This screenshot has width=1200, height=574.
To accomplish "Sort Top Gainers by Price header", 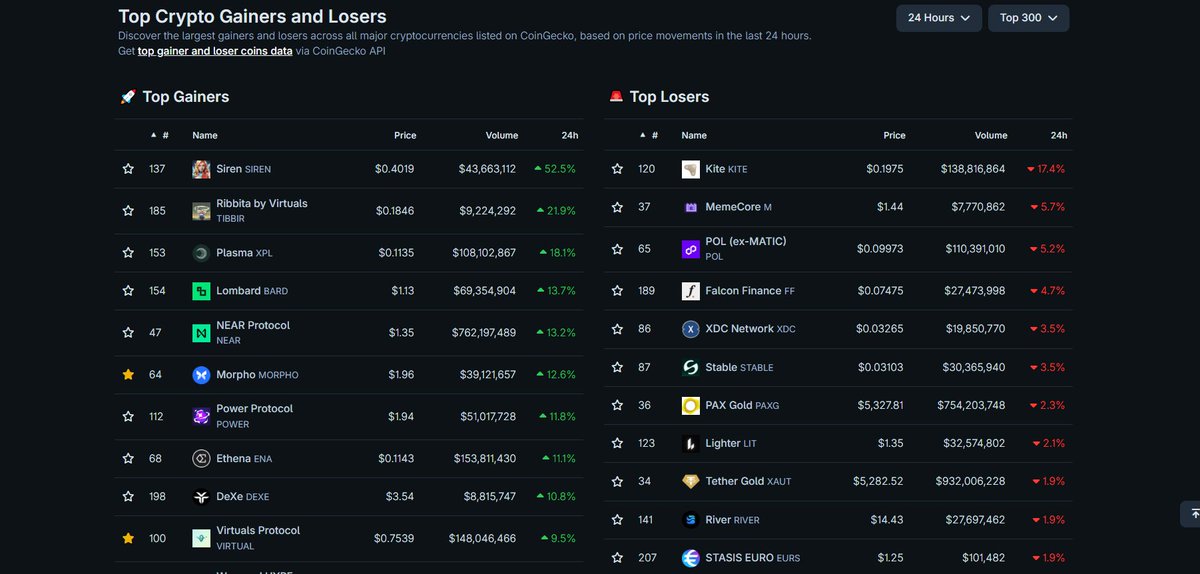I will [x=405, y=135].
